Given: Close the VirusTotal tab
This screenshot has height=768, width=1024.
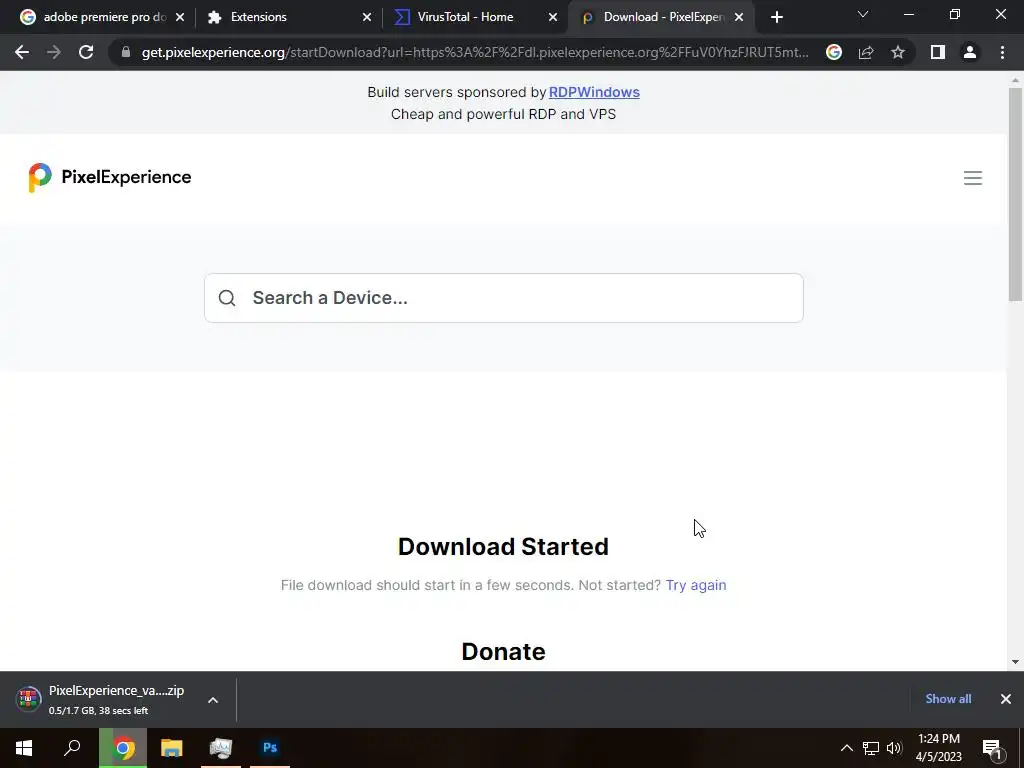Looking at the screenshot, I should coord(553,17).
